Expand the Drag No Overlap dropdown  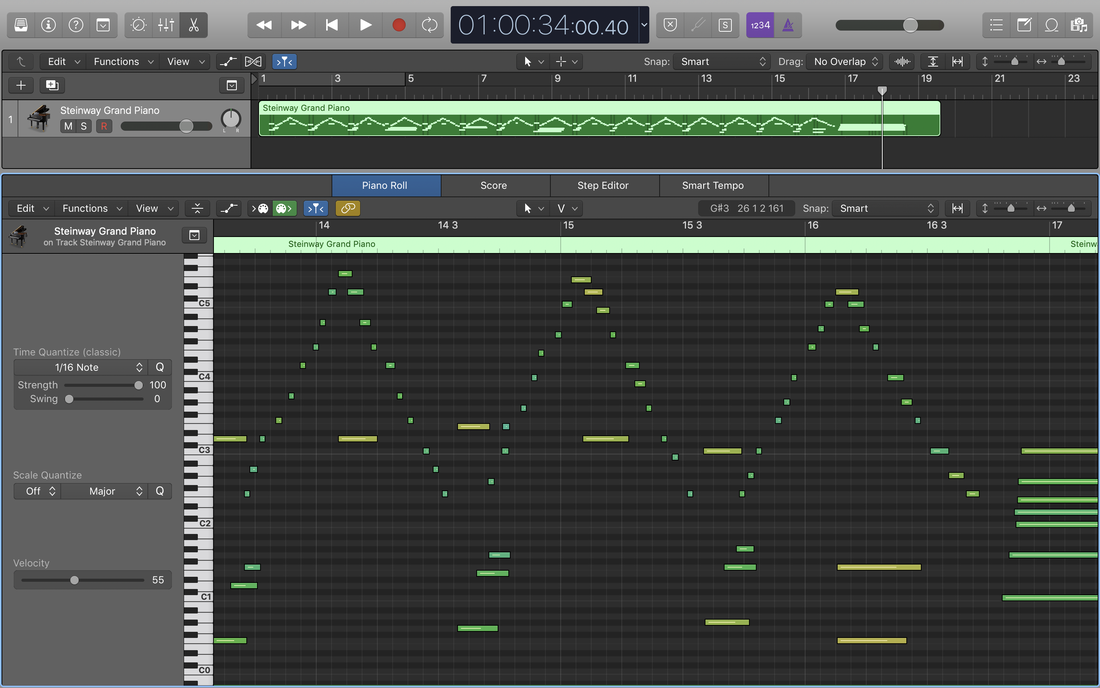[844, 62]
